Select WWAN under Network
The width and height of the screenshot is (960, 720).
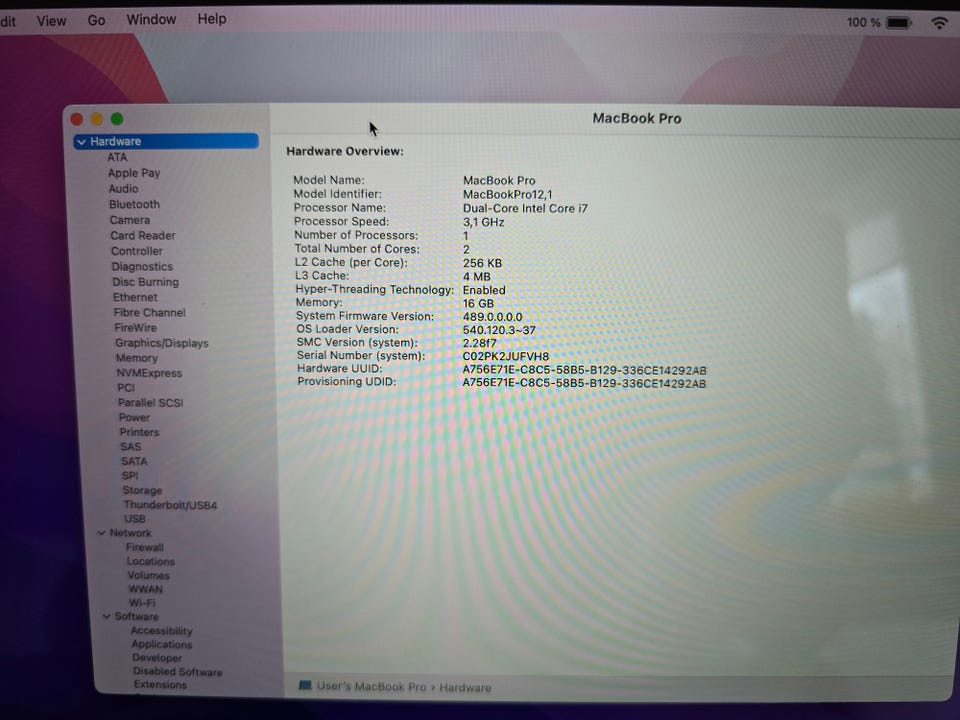point(146,589)
